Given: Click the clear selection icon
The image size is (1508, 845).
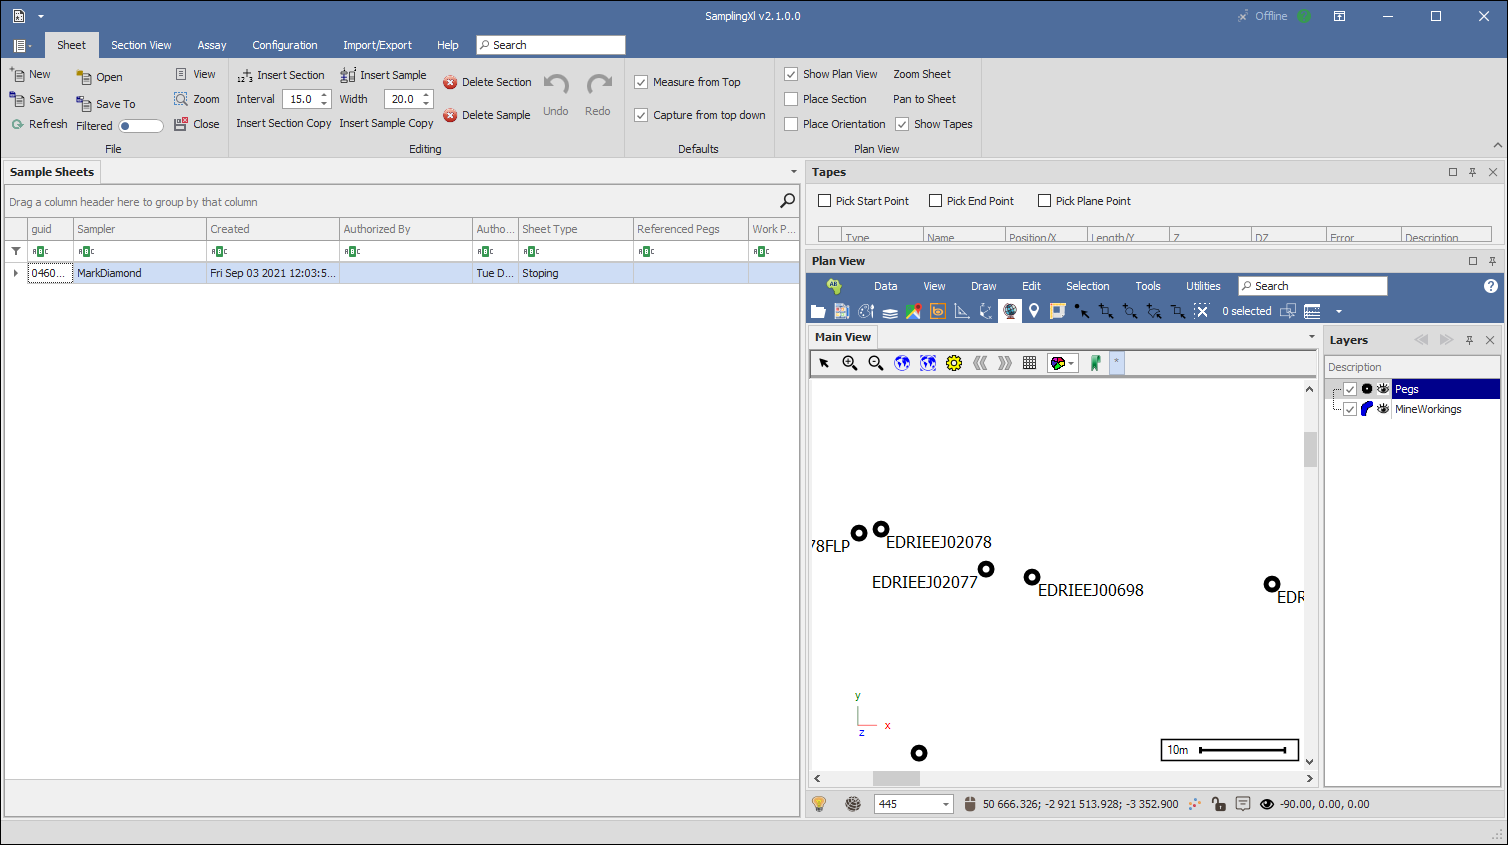Looking at the screenshot, I should pos(1201,311).
